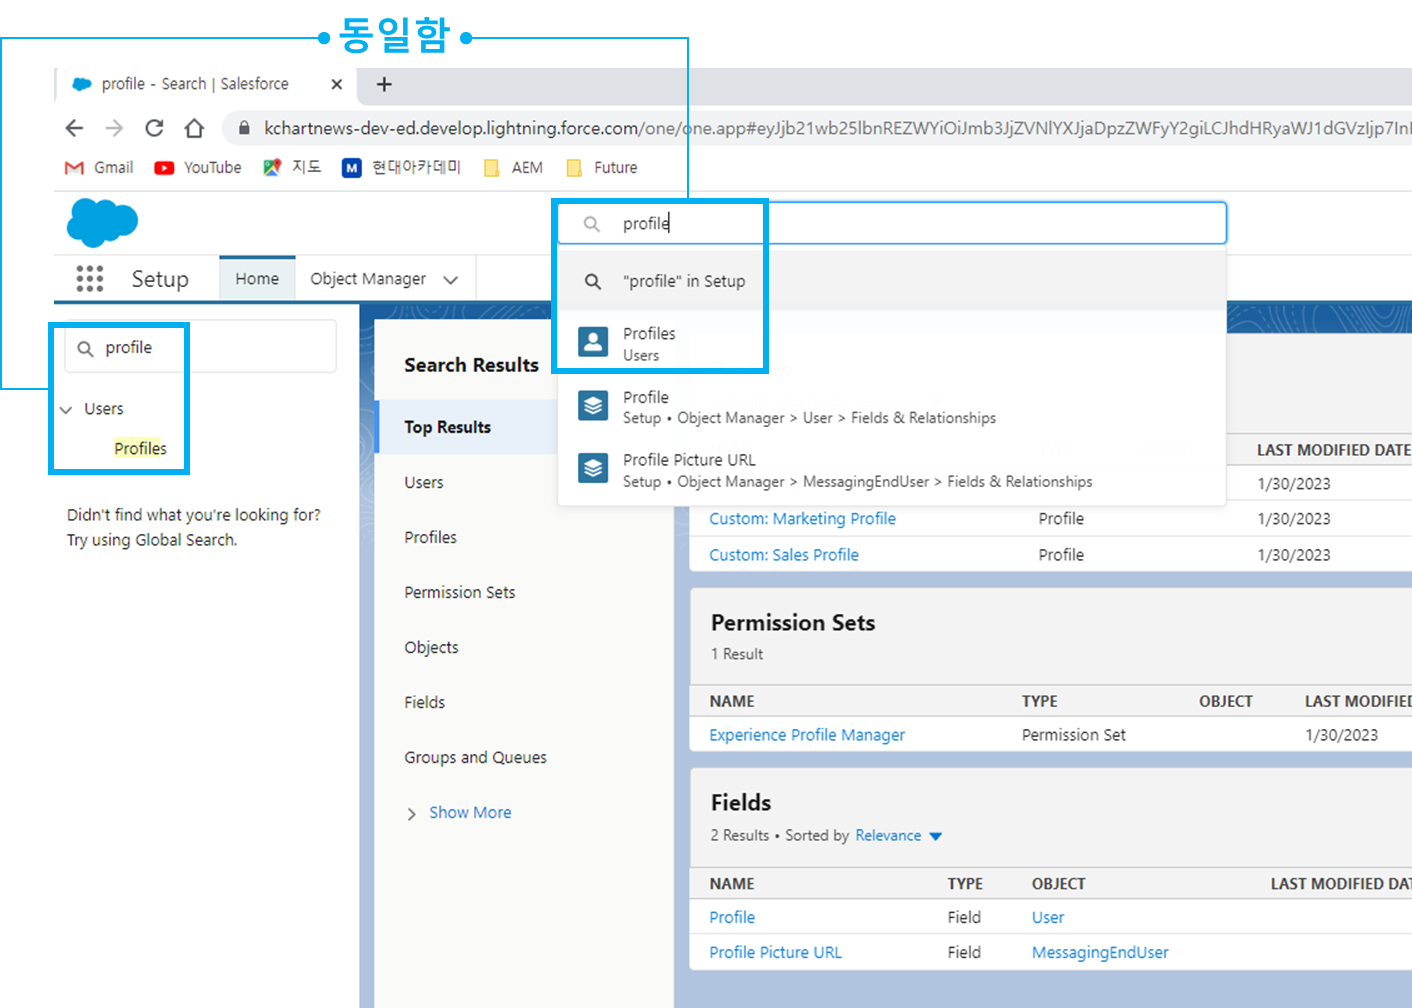This screenshot has width=1412, height=1008.
Task: Click the global search input field
Action: (x=891, y=223)
